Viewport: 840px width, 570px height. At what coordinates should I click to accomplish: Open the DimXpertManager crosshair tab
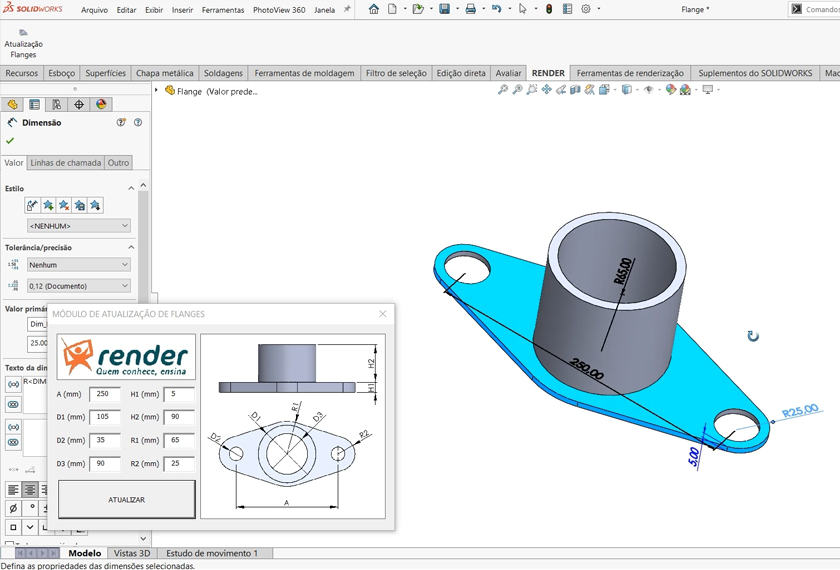(79, 104)
